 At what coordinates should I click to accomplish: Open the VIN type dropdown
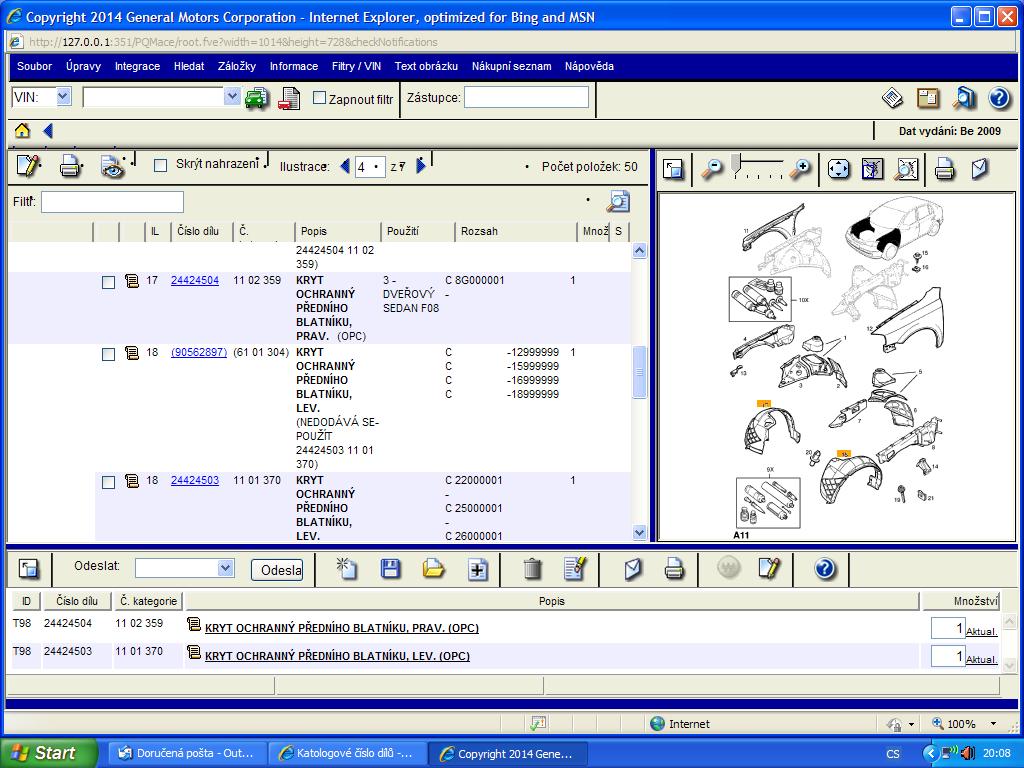pos(63,97)
